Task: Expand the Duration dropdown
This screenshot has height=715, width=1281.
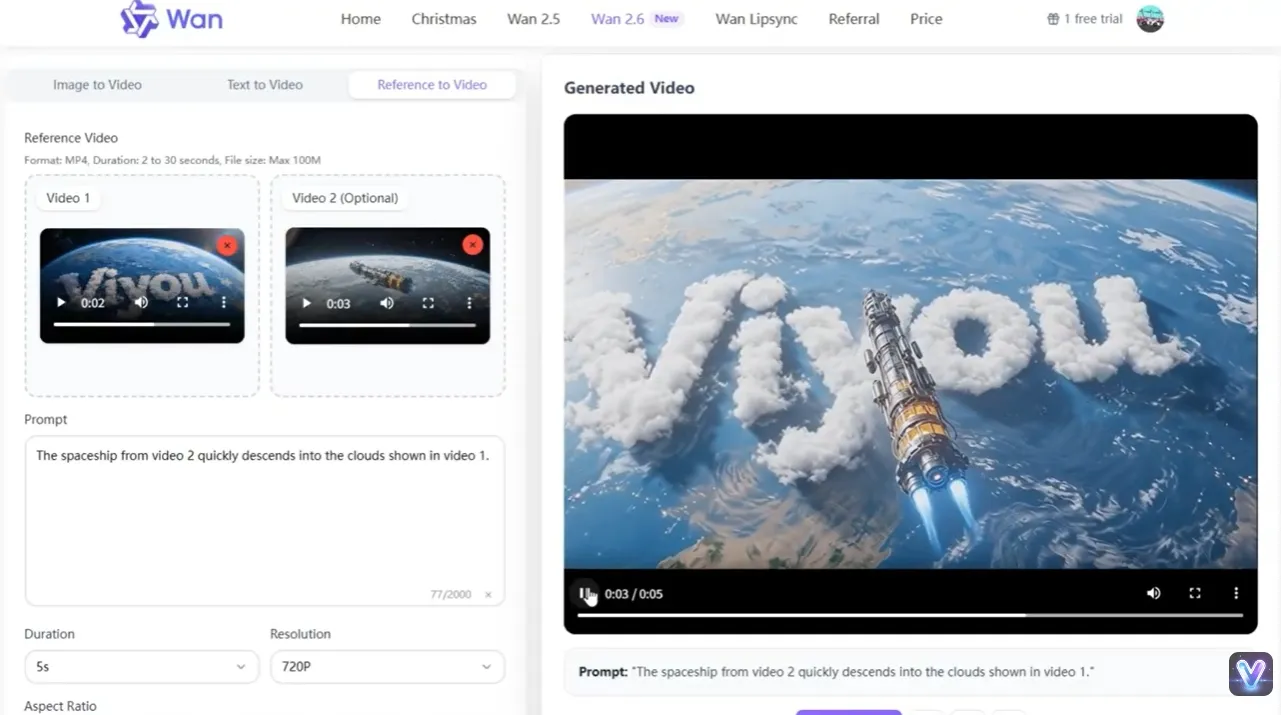Action: [x=141, y=666]
